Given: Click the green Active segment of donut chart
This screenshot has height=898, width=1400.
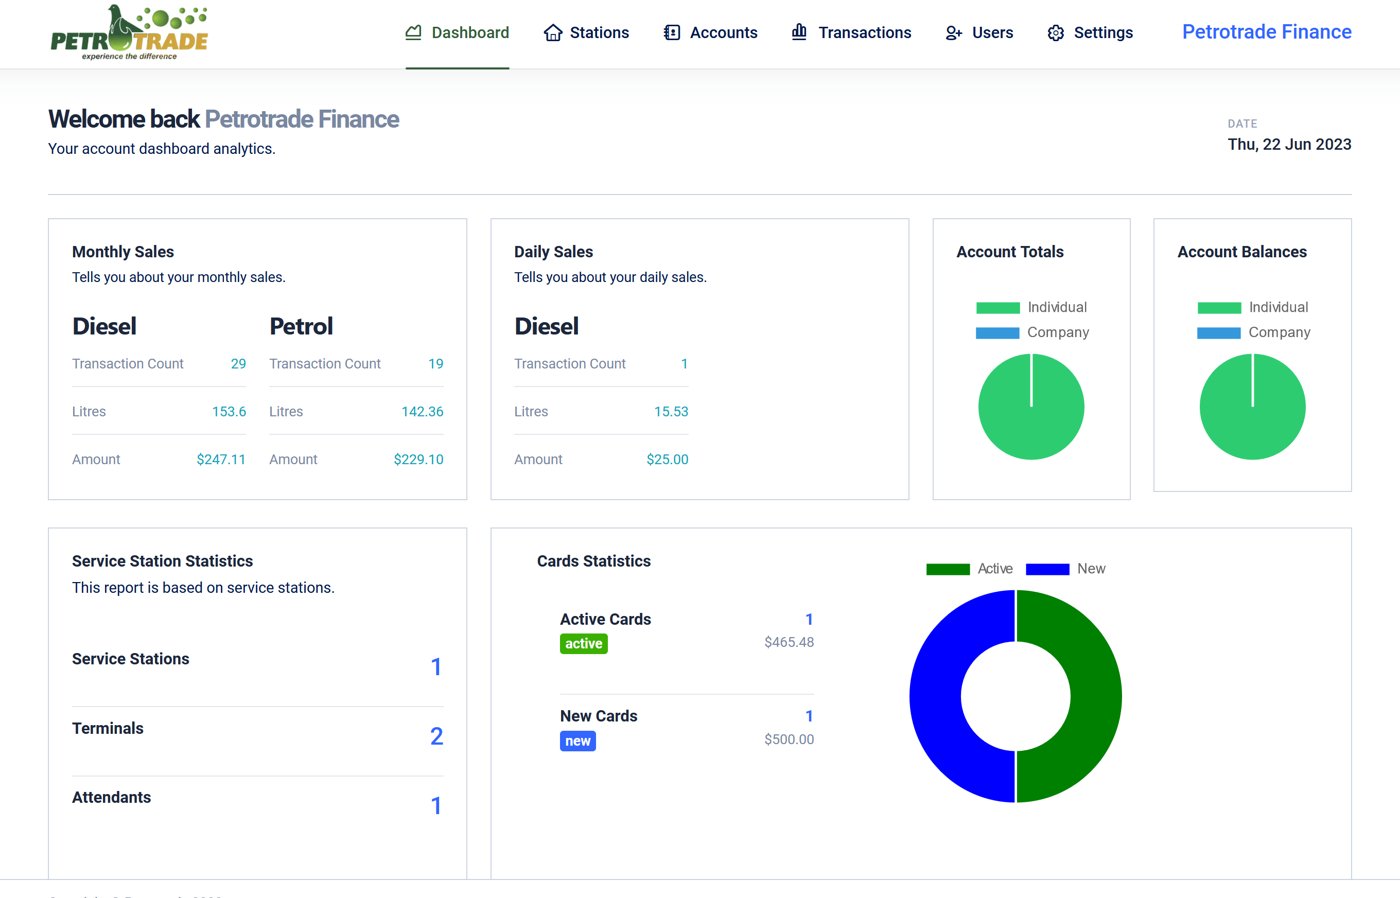Looking at the screenshot, I should click(1095, 696).
